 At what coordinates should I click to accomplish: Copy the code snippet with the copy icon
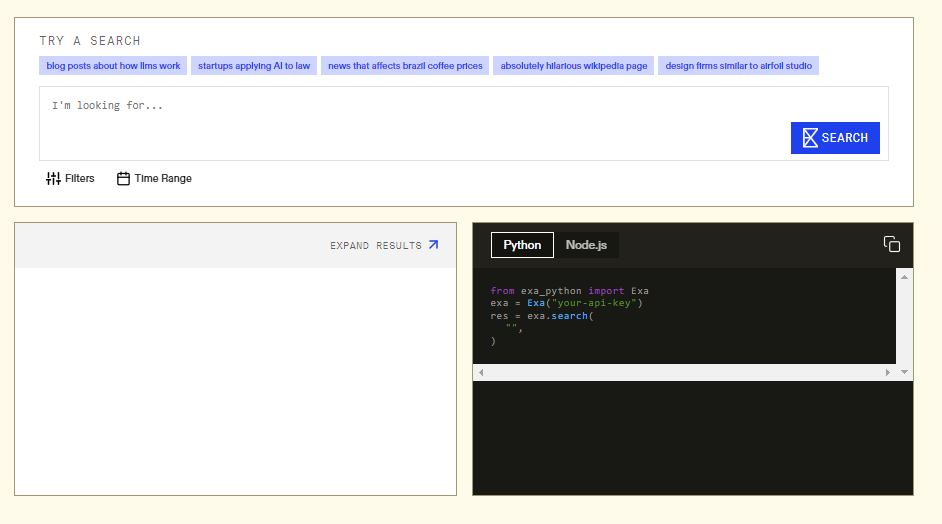(x=892, y=244)
